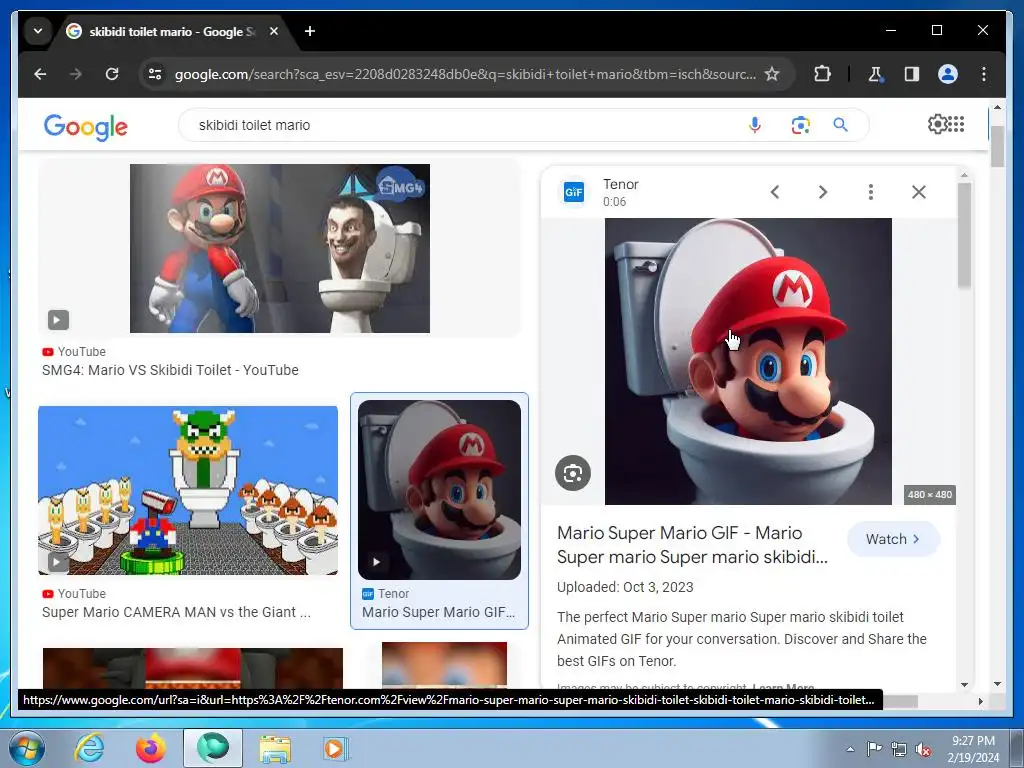Open preview panel more options menu

coord(871,192)
